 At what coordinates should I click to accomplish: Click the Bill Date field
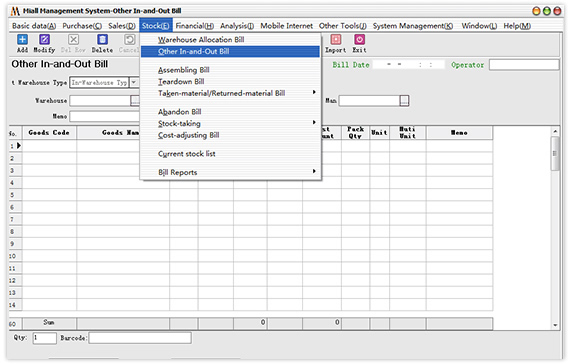point(409,65)
